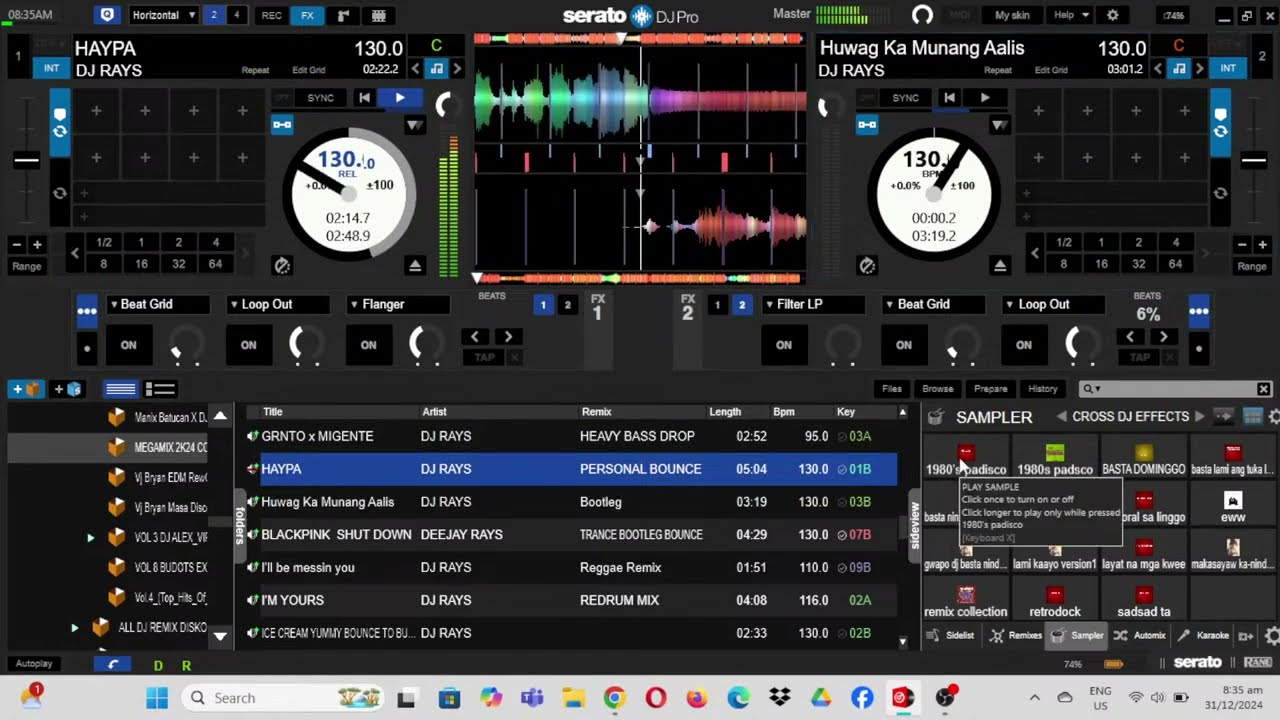Jump to track start on deck 1
Viewport: 1280px width, 720px height.
click(365, 97)
